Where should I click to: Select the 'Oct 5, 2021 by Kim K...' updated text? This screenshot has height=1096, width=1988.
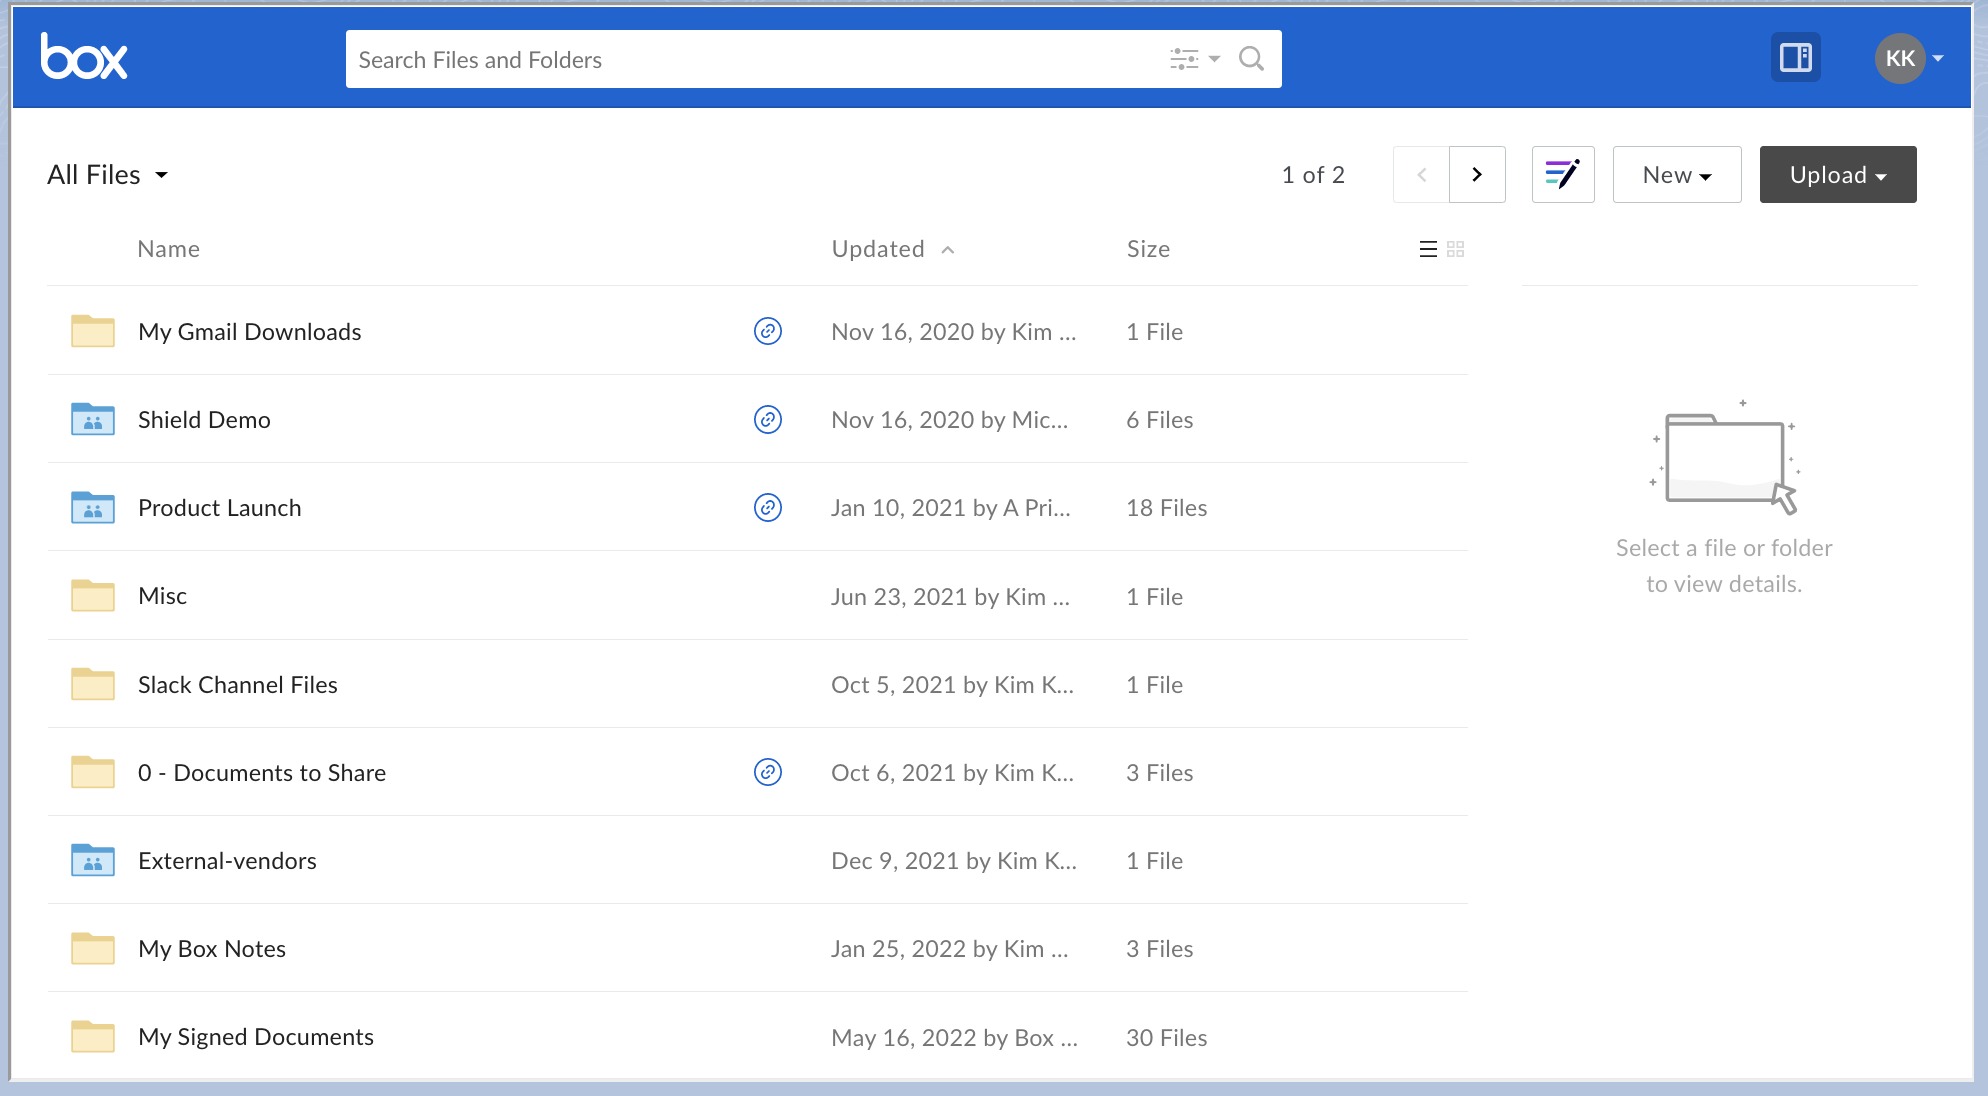coord(953,685)
